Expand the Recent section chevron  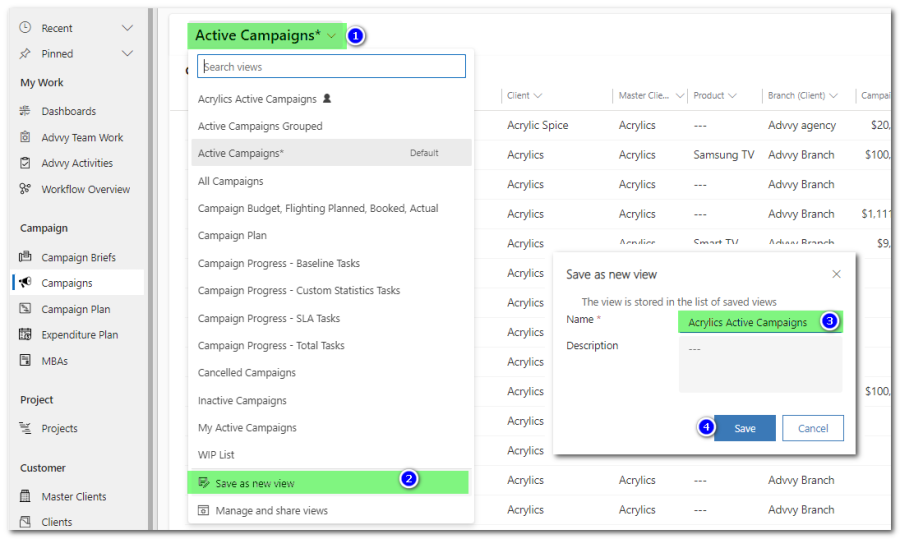coord(127,28)
